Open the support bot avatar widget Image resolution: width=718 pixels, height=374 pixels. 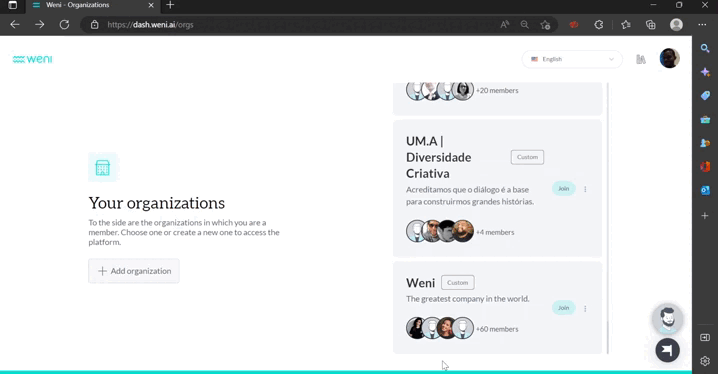(x=668, y=318)
